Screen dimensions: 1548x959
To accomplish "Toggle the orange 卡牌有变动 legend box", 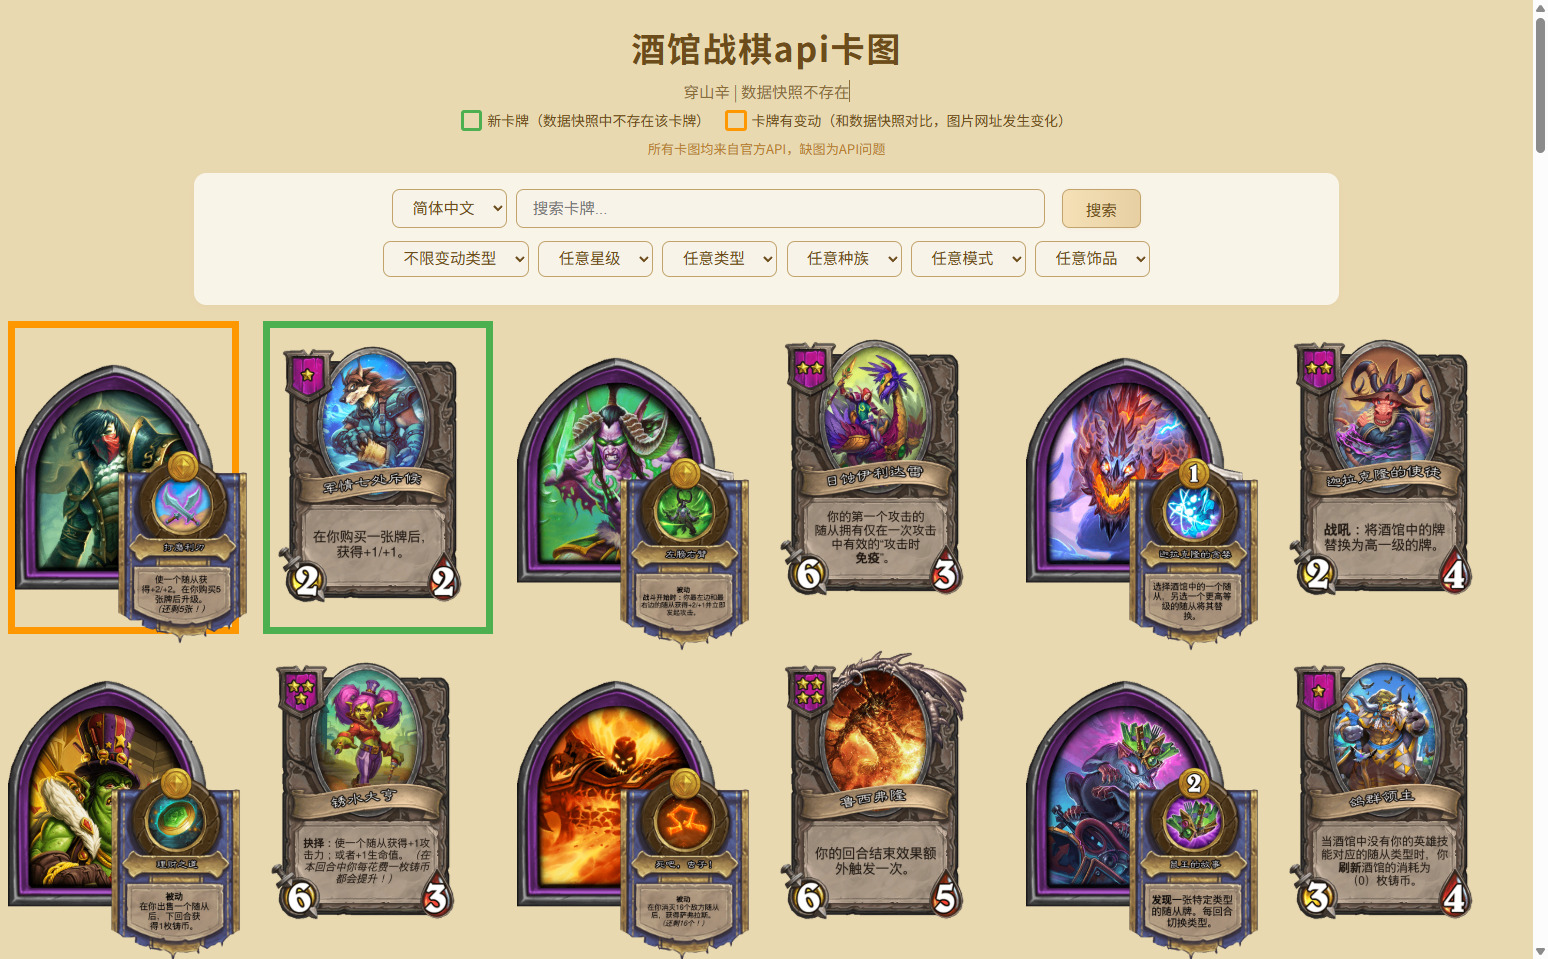I will pyautogui.click(x=736, y=121).
